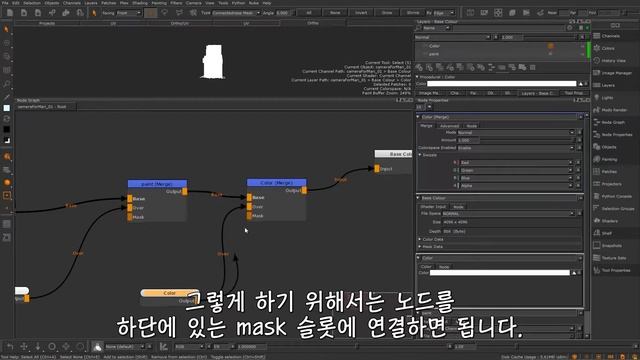Click eyedropper icon beside lower Color swatch

(574, 273)
